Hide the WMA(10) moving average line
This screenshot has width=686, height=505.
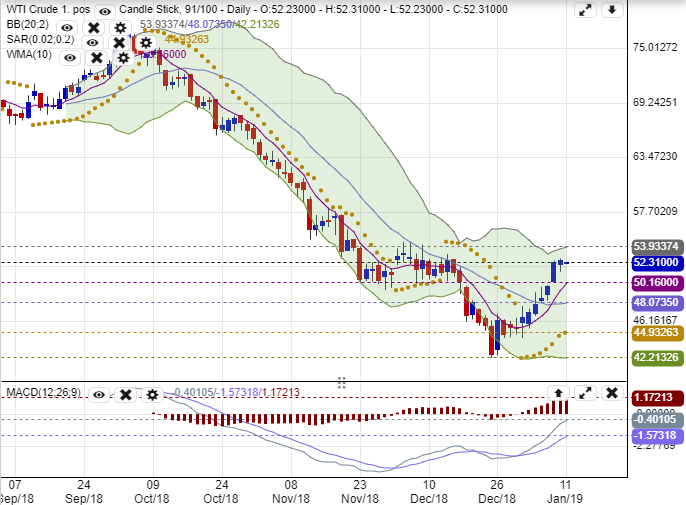click(70, 57)
